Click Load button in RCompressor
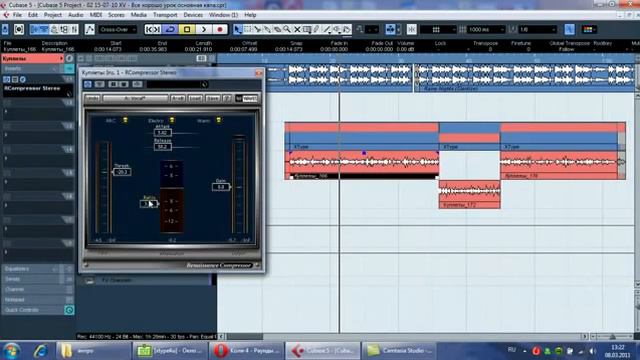Screen dimensions: 640x360 pyautogui.click(x=196, y=98)
